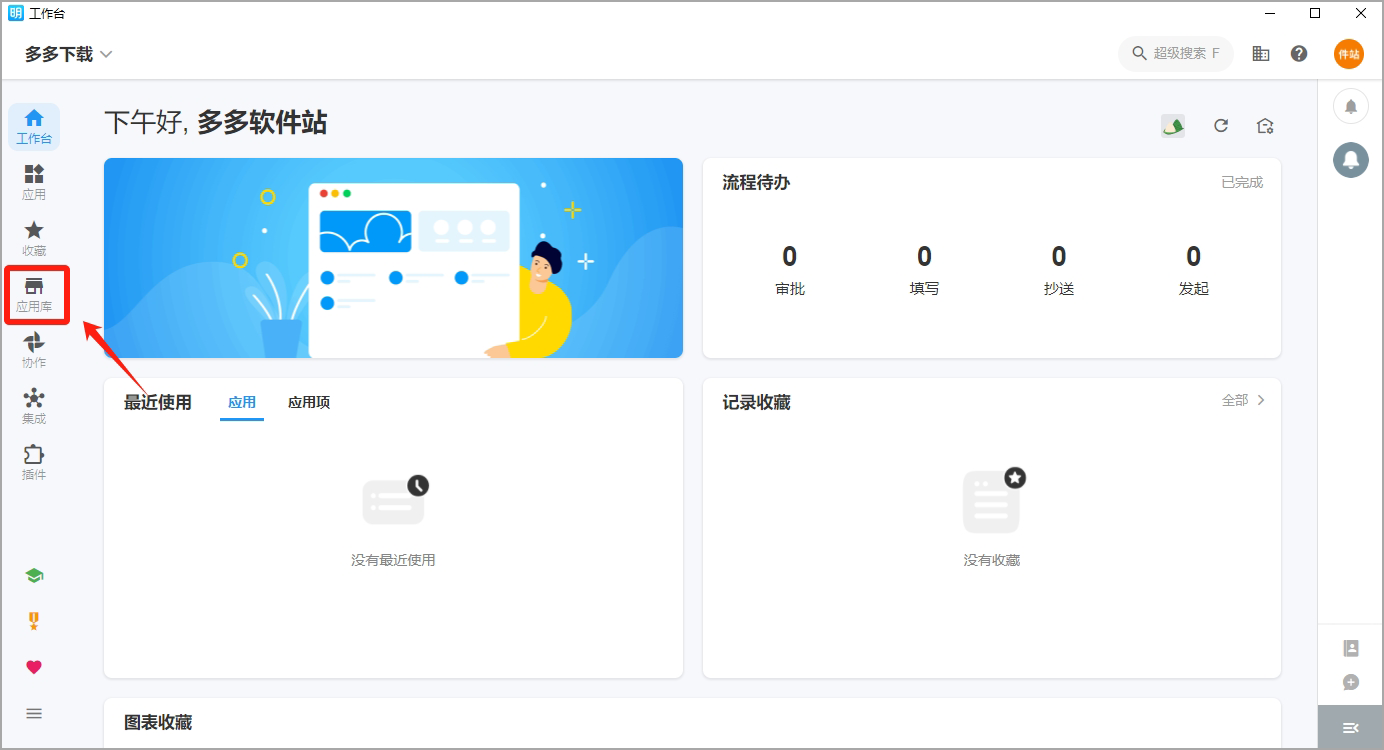Open the 插件 (Plugins) puzzle icon
The width and height of the screenshot is (1384, 750).
[34, 462]
